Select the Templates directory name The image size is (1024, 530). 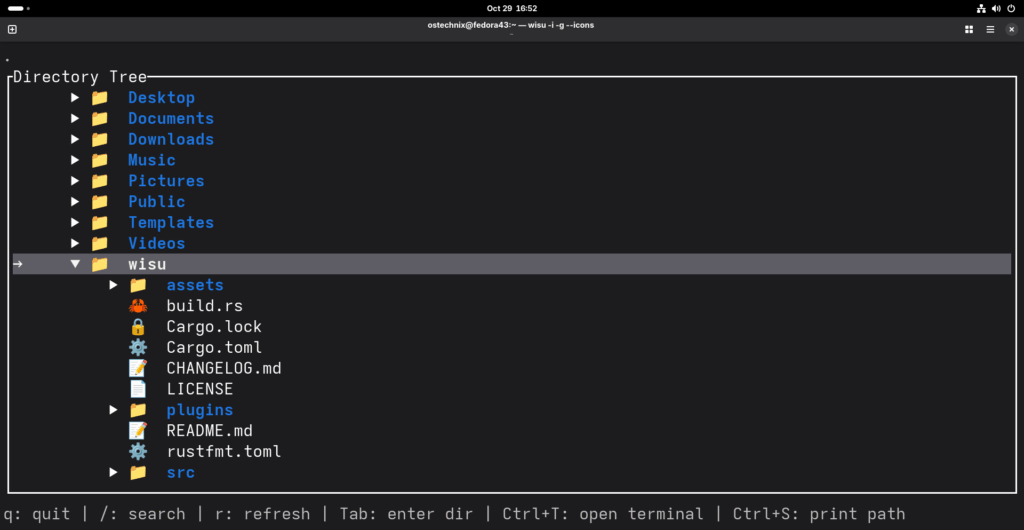[170, 223]
